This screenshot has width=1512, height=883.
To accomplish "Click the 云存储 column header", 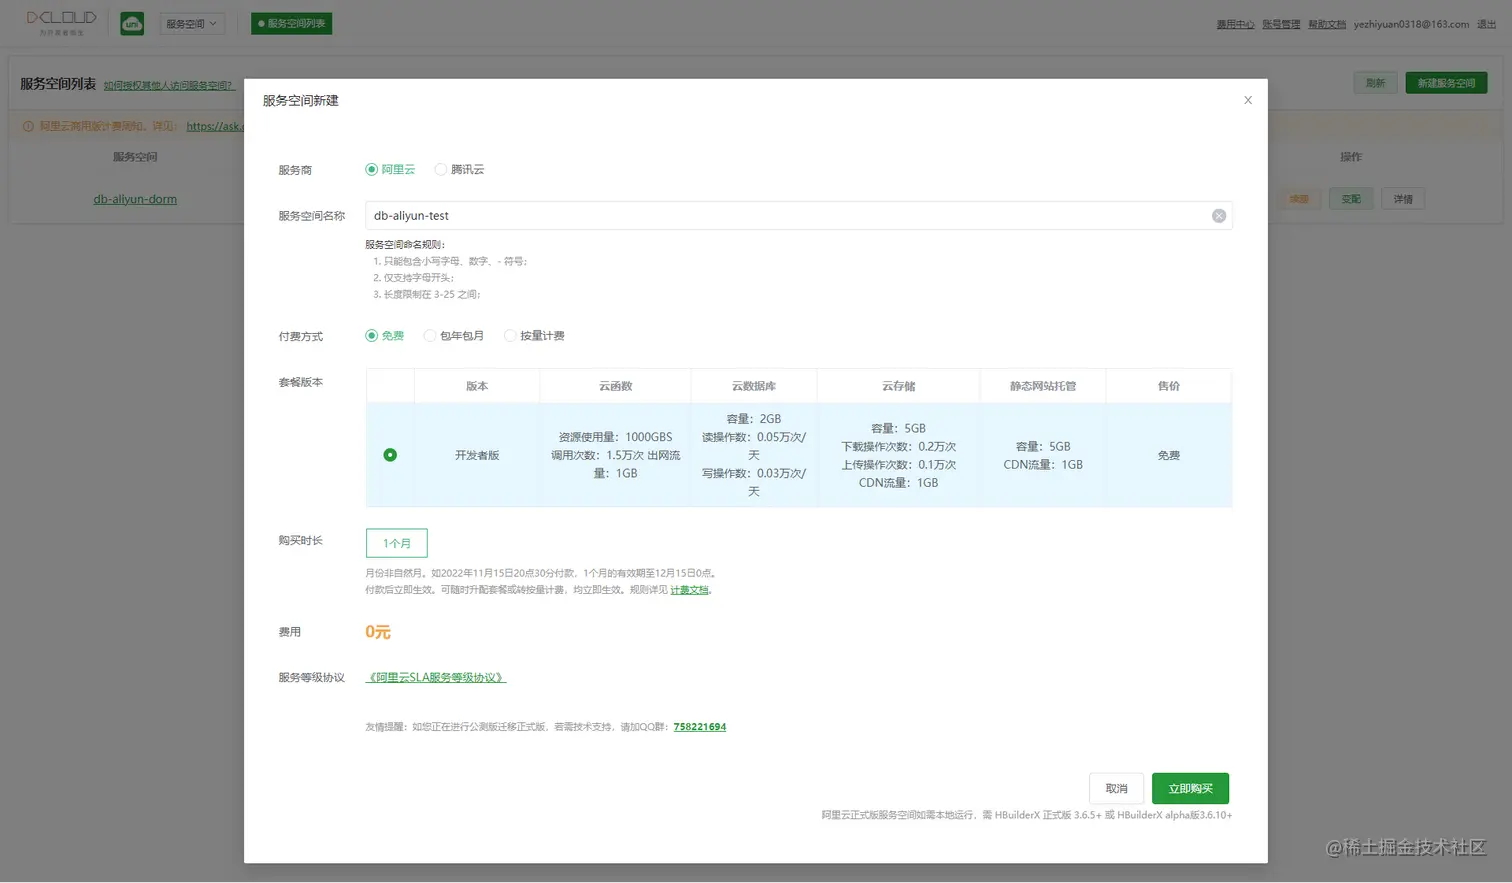I will coord(898,386).
